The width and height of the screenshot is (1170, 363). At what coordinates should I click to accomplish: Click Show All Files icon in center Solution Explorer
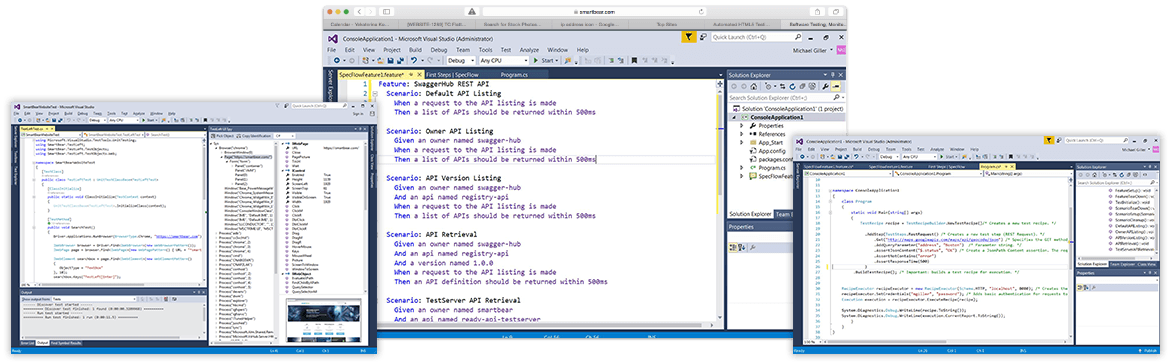coord(812,87)
